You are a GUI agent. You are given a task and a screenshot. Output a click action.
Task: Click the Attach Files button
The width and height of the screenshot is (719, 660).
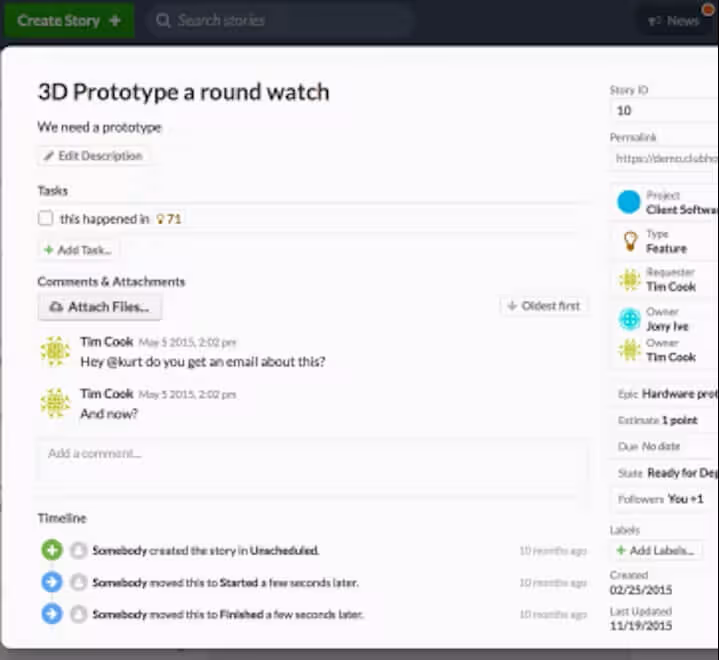click(100, 306)
